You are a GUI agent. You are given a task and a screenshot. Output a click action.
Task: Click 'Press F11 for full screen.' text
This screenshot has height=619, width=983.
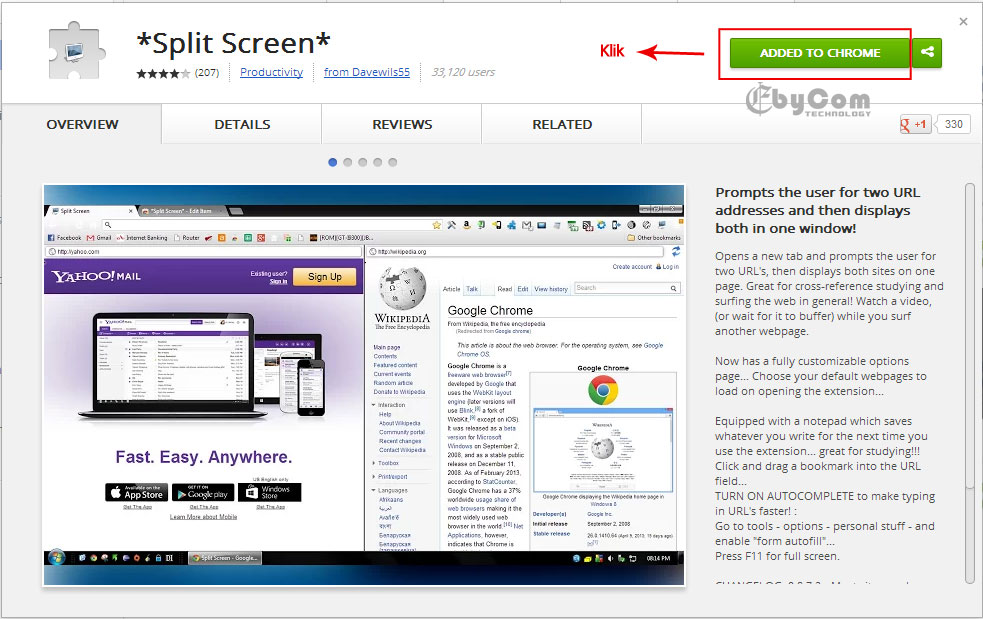[x=777, y=556]
